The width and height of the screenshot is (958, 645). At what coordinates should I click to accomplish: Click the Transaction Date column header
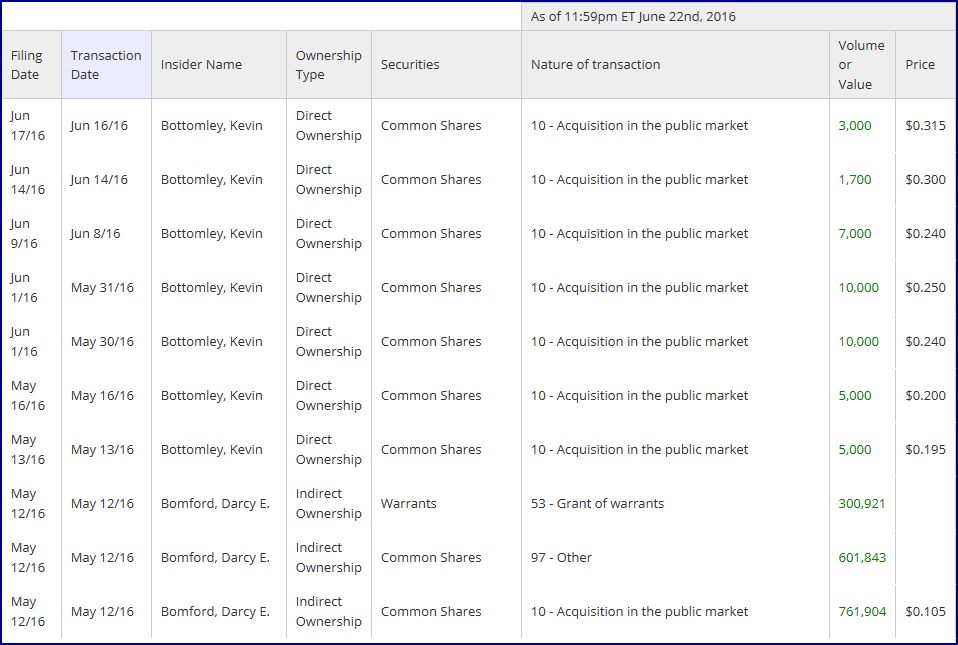[105, 65]
